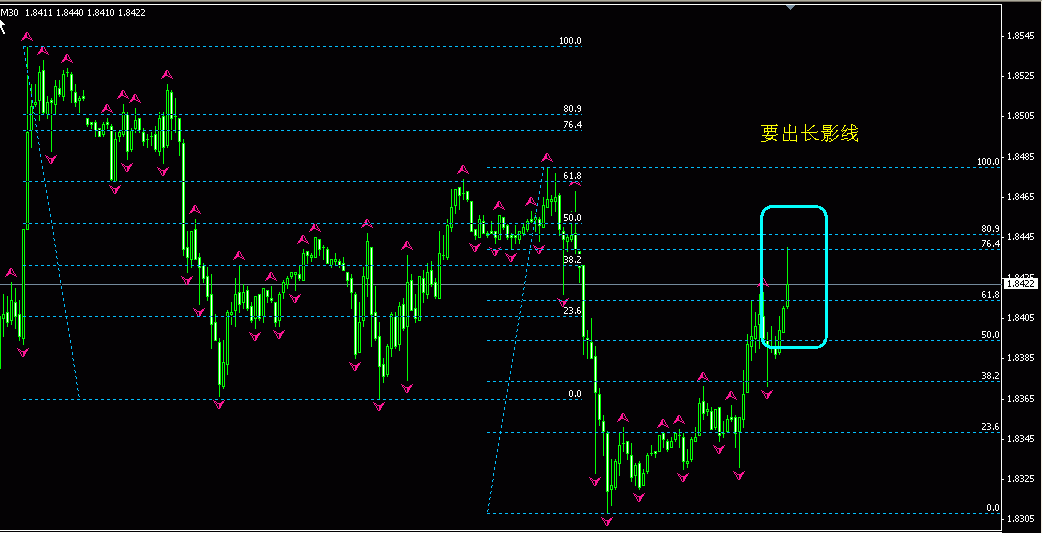Click the 1.8325 price scale label
This screenshot has height=533, width=1043.
click(x=1022, y=478)
